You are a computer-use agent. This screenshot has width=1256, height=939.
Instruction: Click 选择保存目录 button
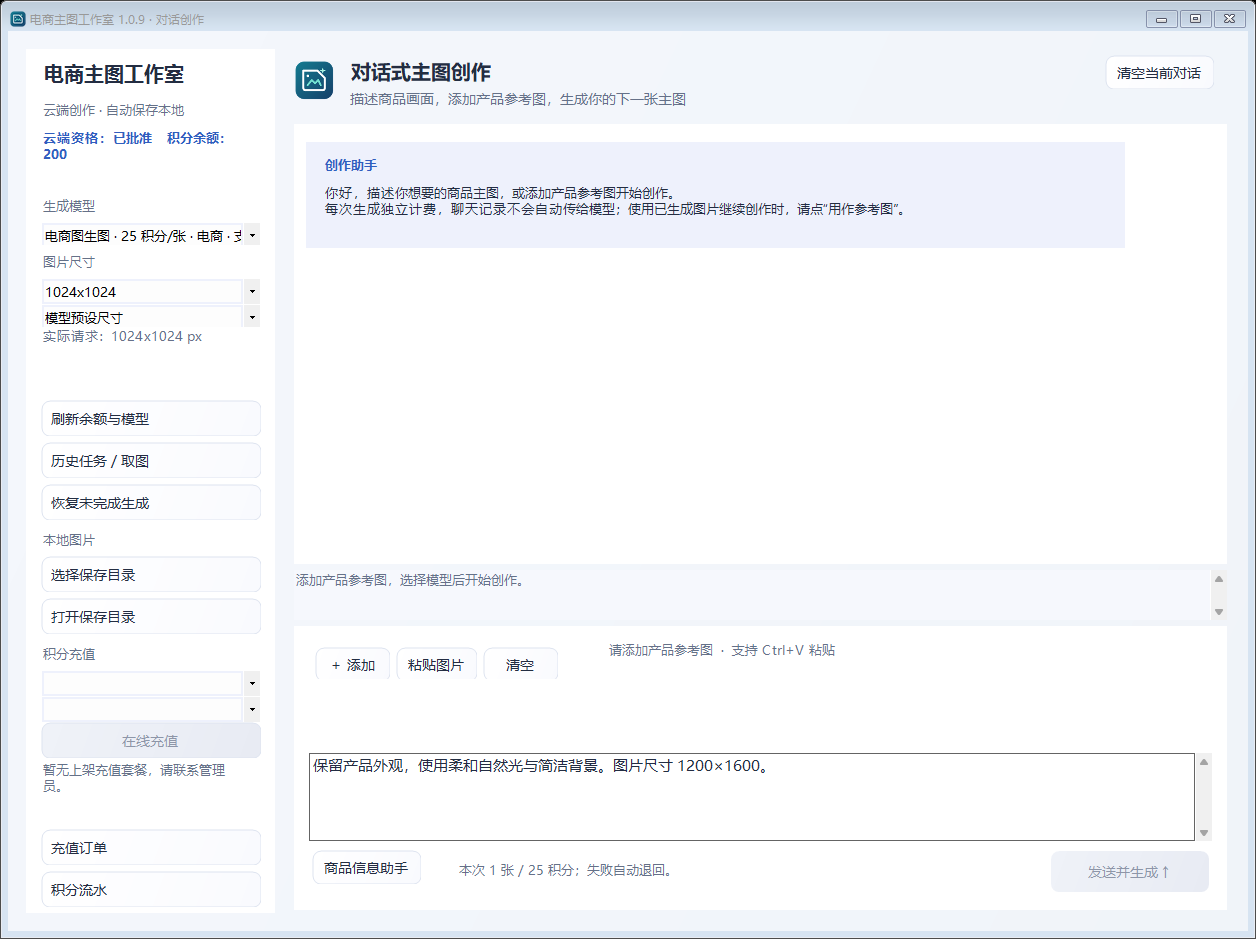click(151, 575)
